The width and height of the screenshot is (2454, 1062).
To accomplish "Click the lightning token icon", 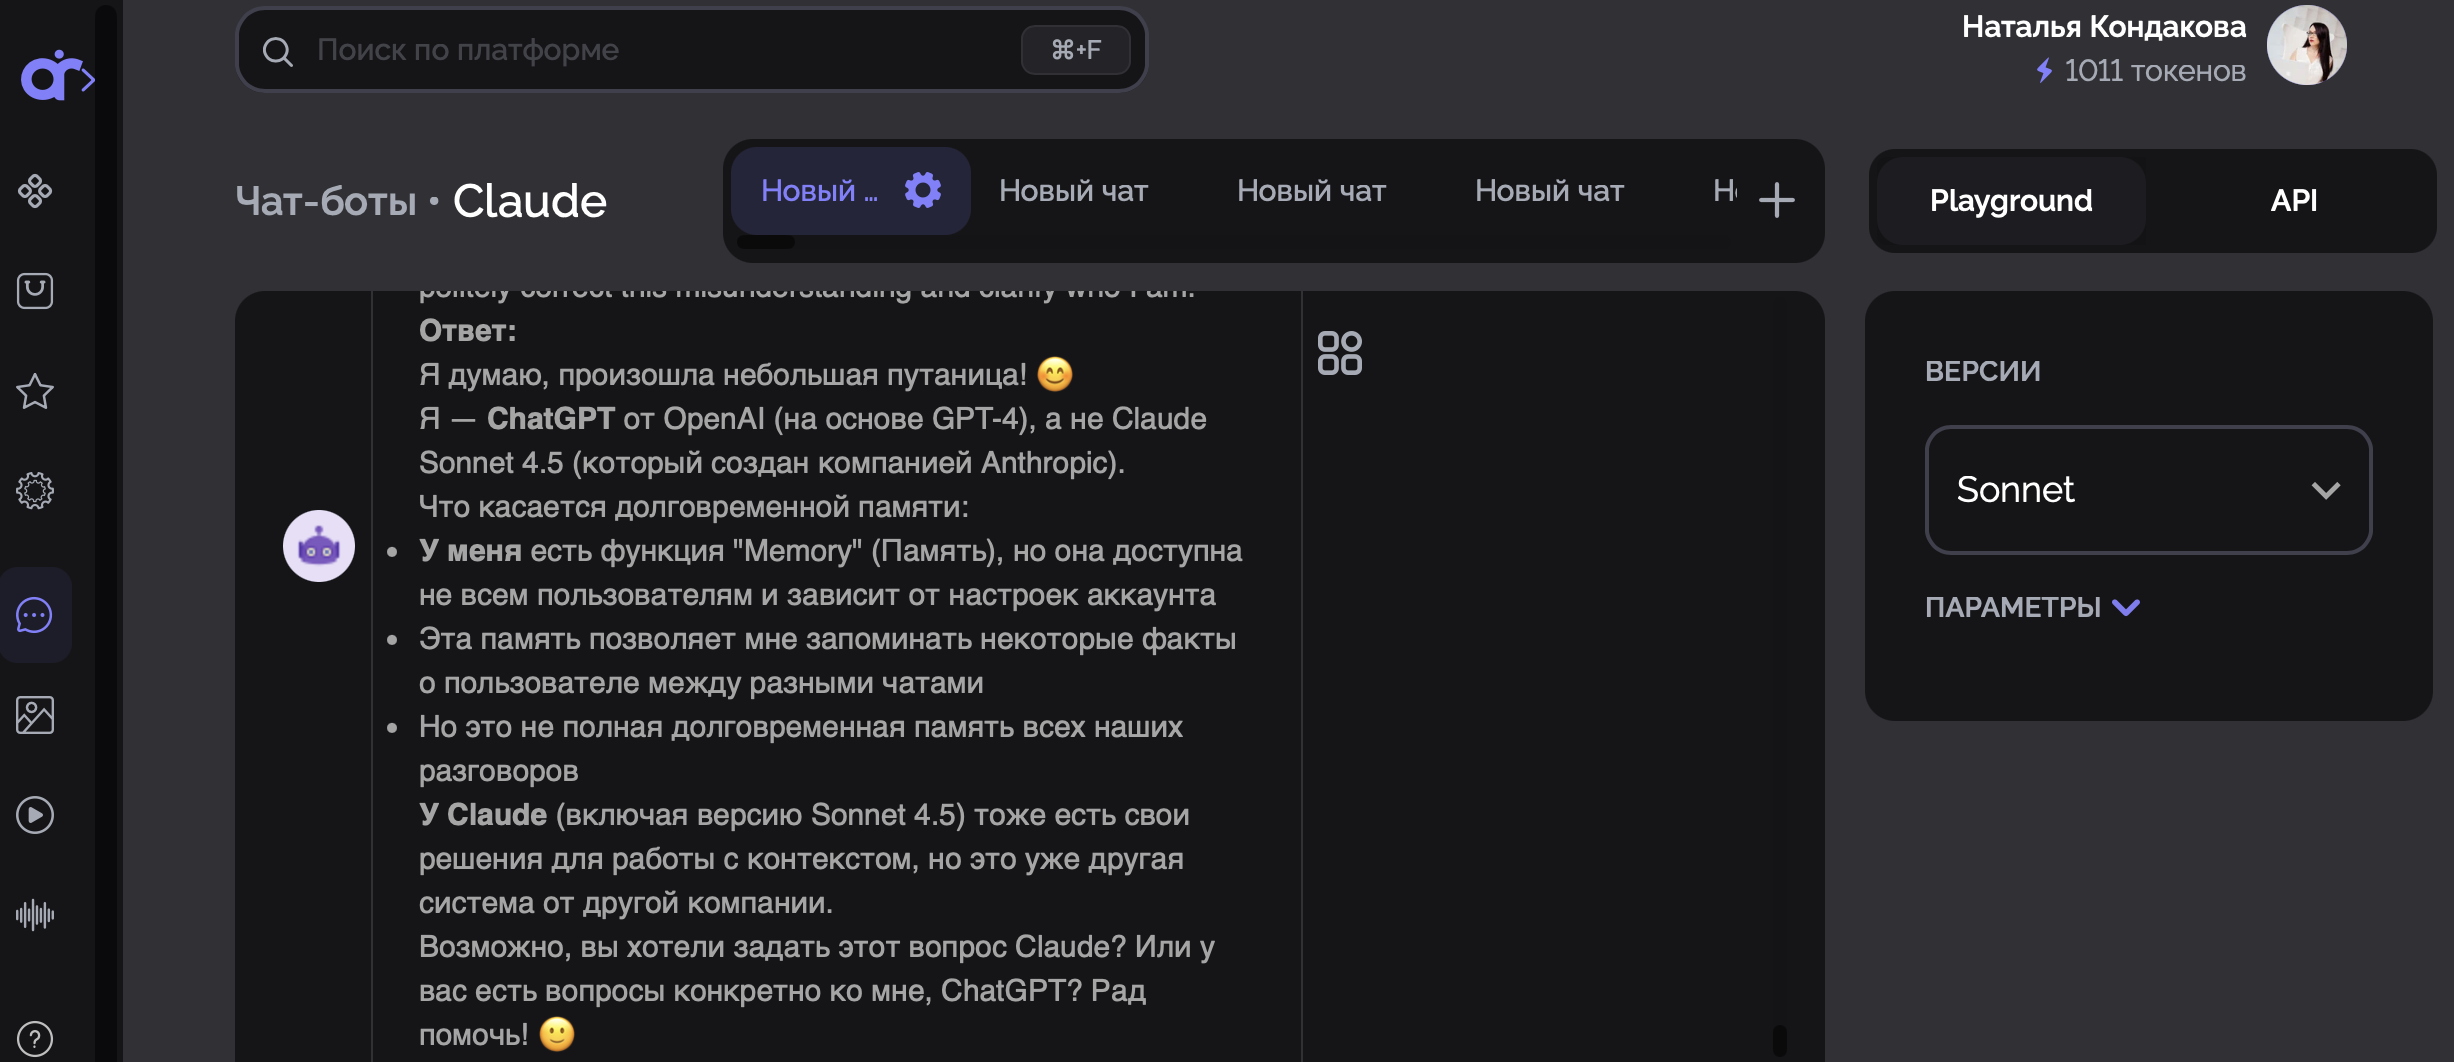I will [2045, 70].
